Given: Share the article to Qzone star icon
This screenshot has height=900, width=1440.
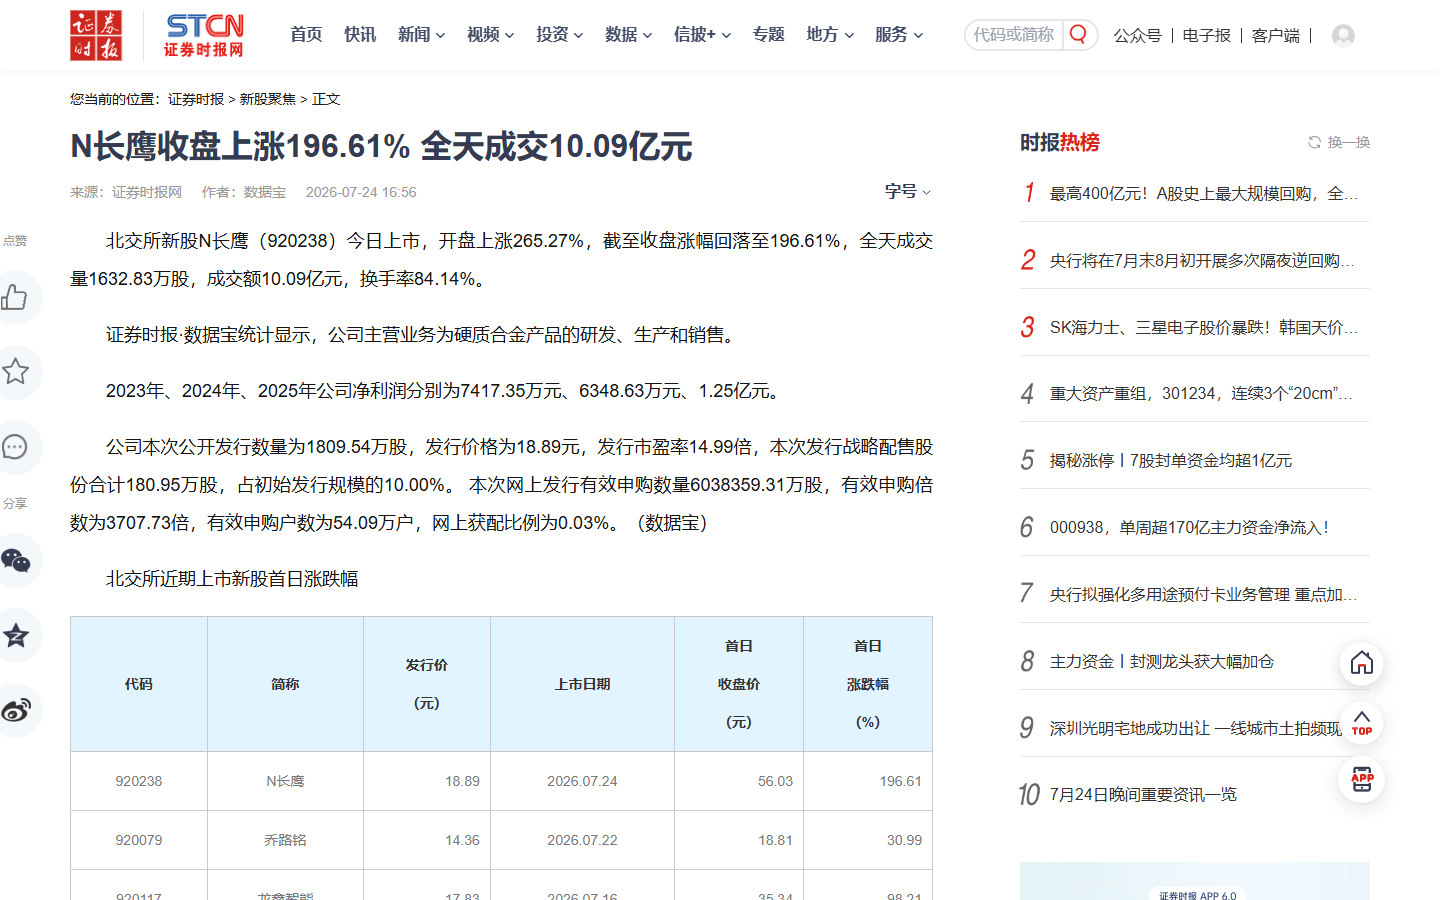Looking at the screenshot, I should point(15,635).
